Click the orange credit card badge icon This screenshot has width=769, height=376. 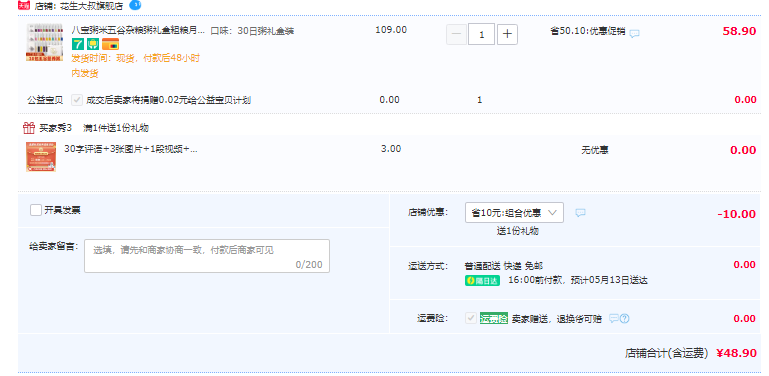[110, 44]
